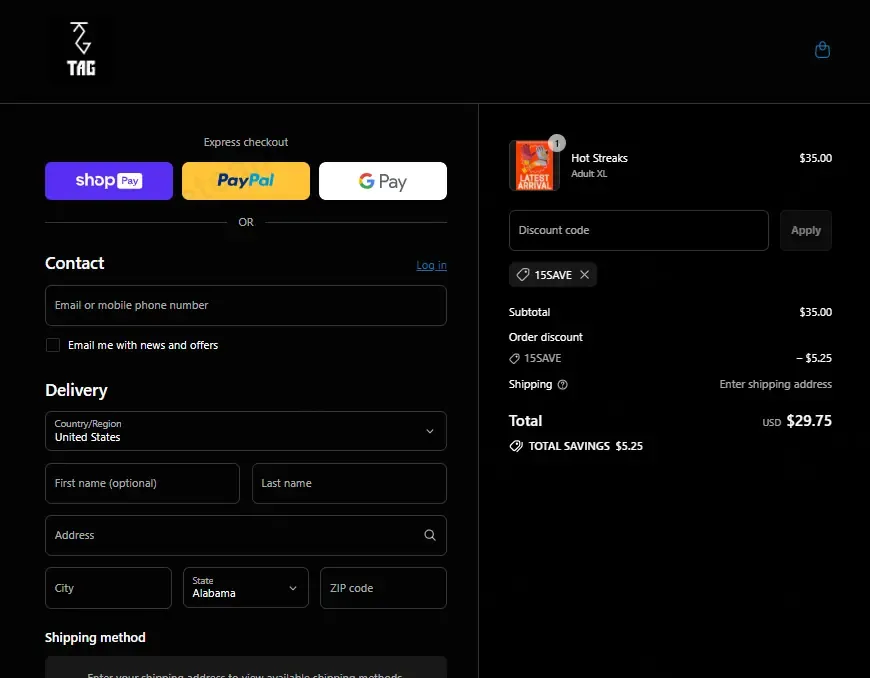The width and height of the screenshot is (870, 678).
Task: Apply the discount code
Action: 806,230
